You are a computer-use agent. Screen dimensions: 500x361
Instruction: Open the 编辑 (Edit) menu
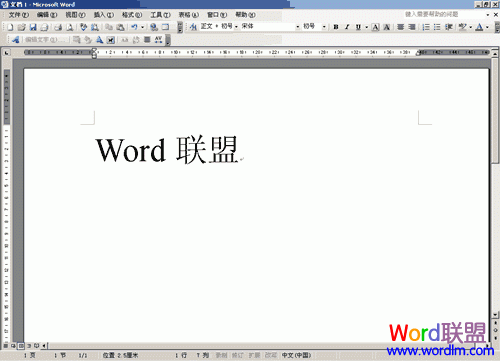coord(47,15)
